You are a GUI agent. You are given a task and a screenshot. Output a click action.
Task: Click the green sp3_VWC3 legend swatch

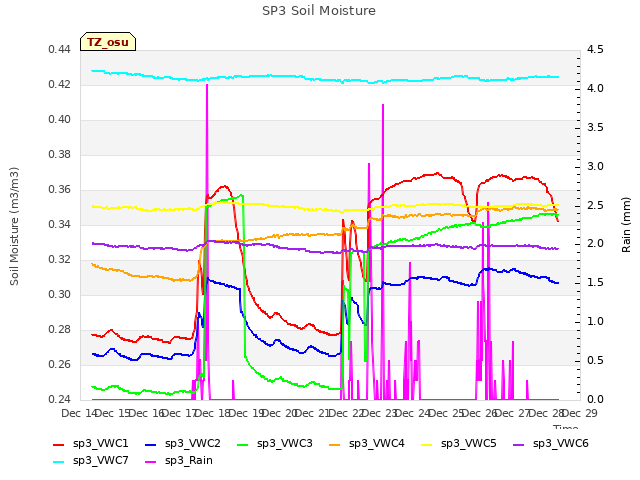(243, 444)
